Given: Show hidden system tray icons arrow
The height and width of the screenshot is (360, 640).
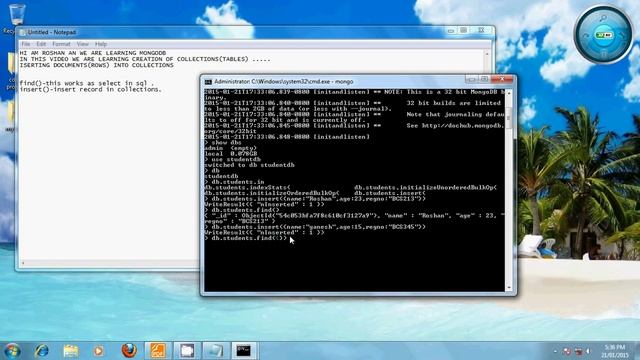Looking at the screenshot, I should tap(556, 351).
